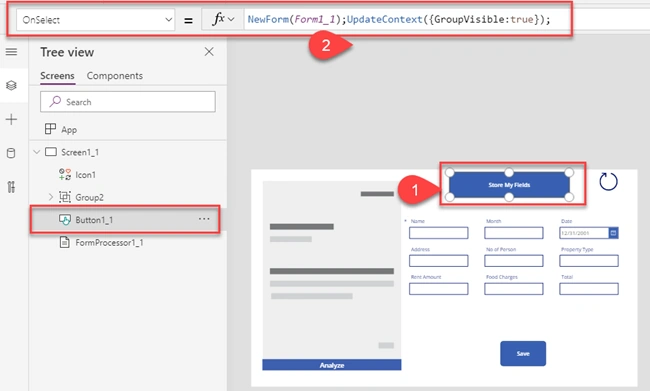Open Button1_1 more options ellipsis
This screenshot has width=650, height=391.
pyautogui.click(x=204, y=219)
